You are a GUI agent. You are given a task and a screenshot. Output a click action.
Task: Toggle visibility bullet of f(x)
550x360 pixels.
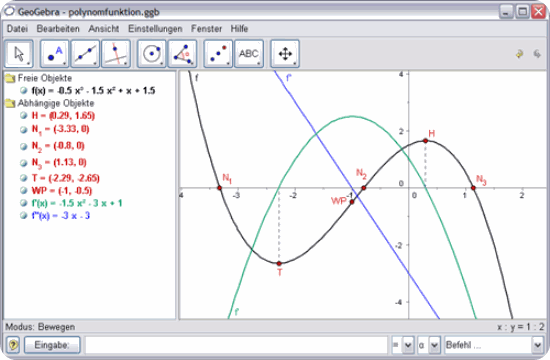(x=24, y=91)
